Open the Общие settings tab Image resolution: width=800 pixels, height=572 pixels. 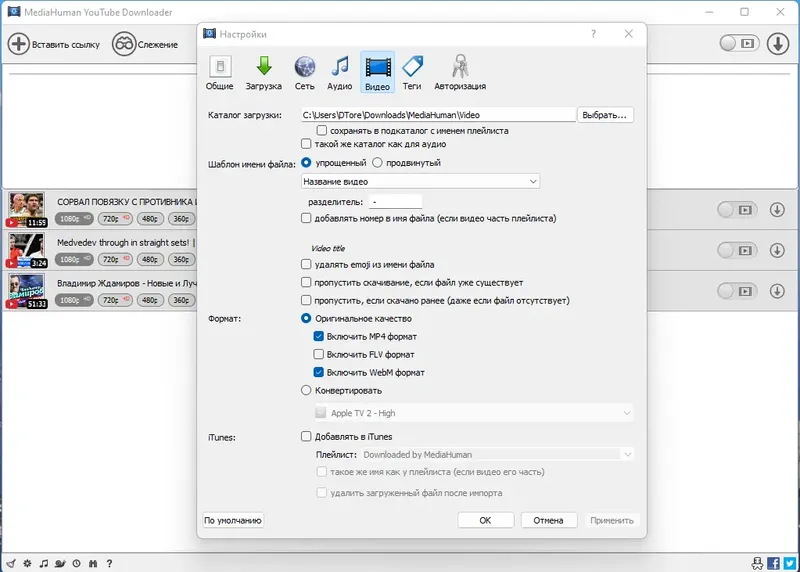(219, 72)
